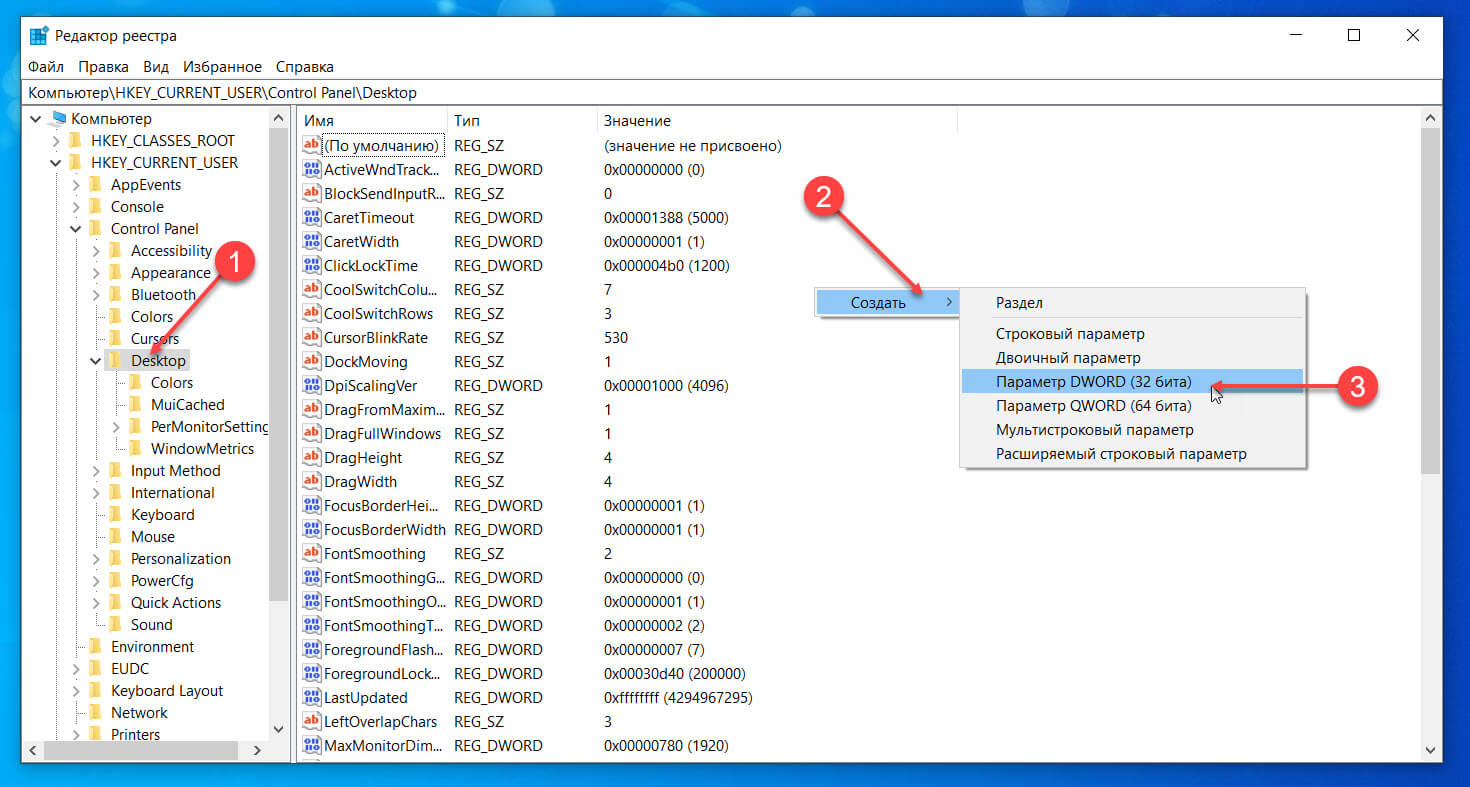Collapse the HKEY_CURRENT_USER node
Screen dimensions: 1470x787
click(56, 163)
